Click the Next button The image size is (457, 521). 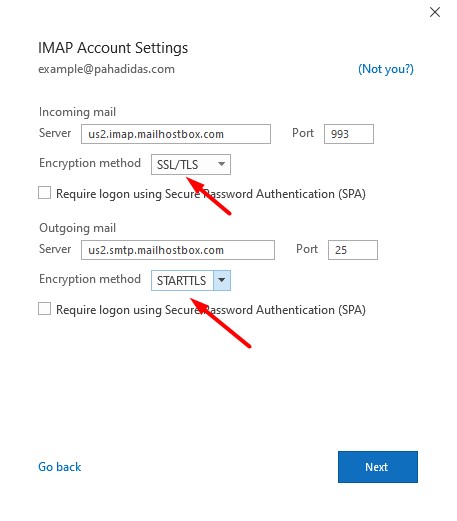(378, 467)
